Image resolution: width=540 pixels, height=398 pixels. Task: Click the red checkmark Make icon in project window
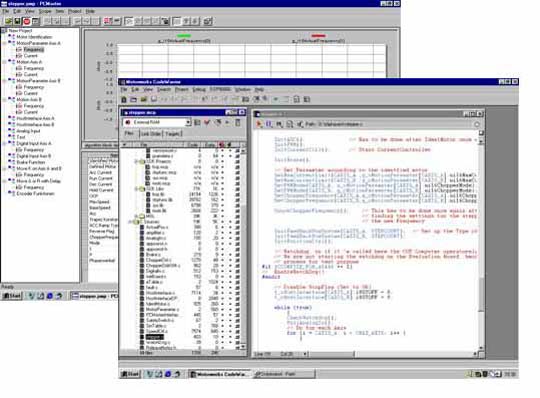point(207,123)
